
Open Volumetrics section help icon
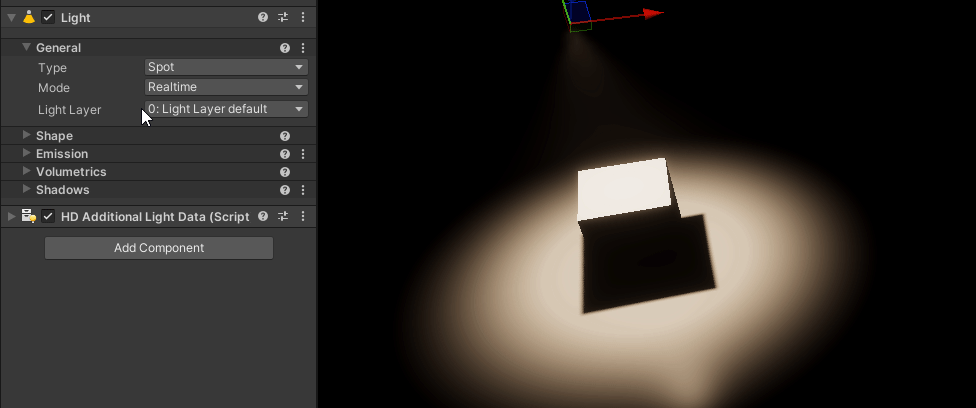tap(284, 172)
